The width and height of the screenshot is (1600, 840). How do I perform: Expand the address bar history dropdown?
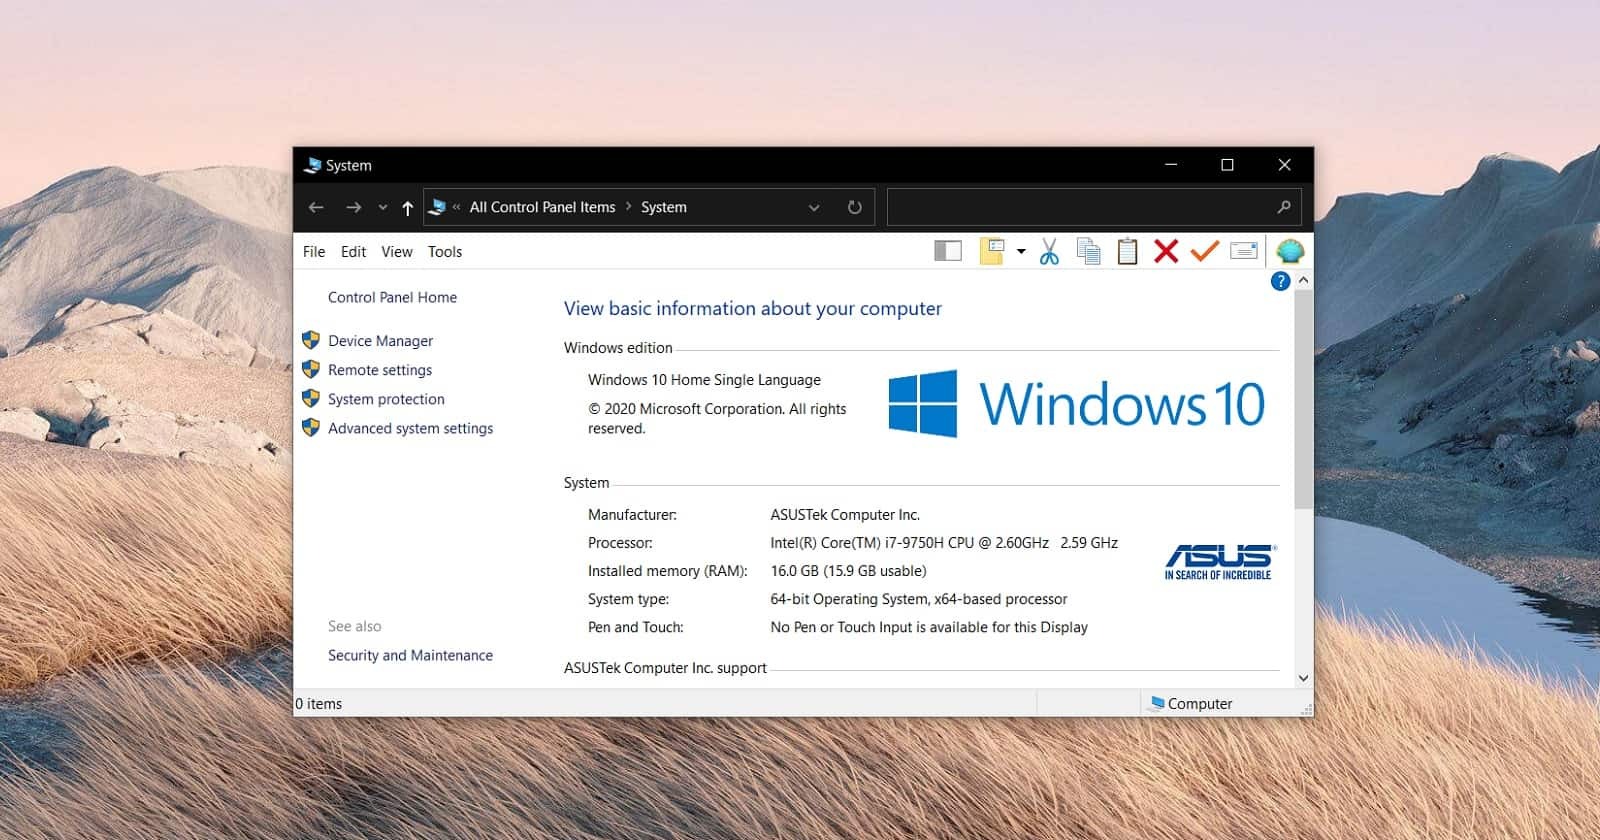point(814,208)
